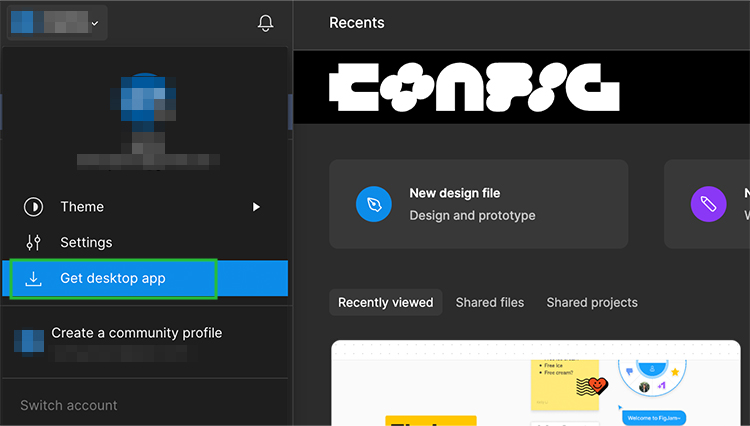Switch to the Recently viewed tab
The width and height of the screenshot is (750, 426).
point(386,303)
